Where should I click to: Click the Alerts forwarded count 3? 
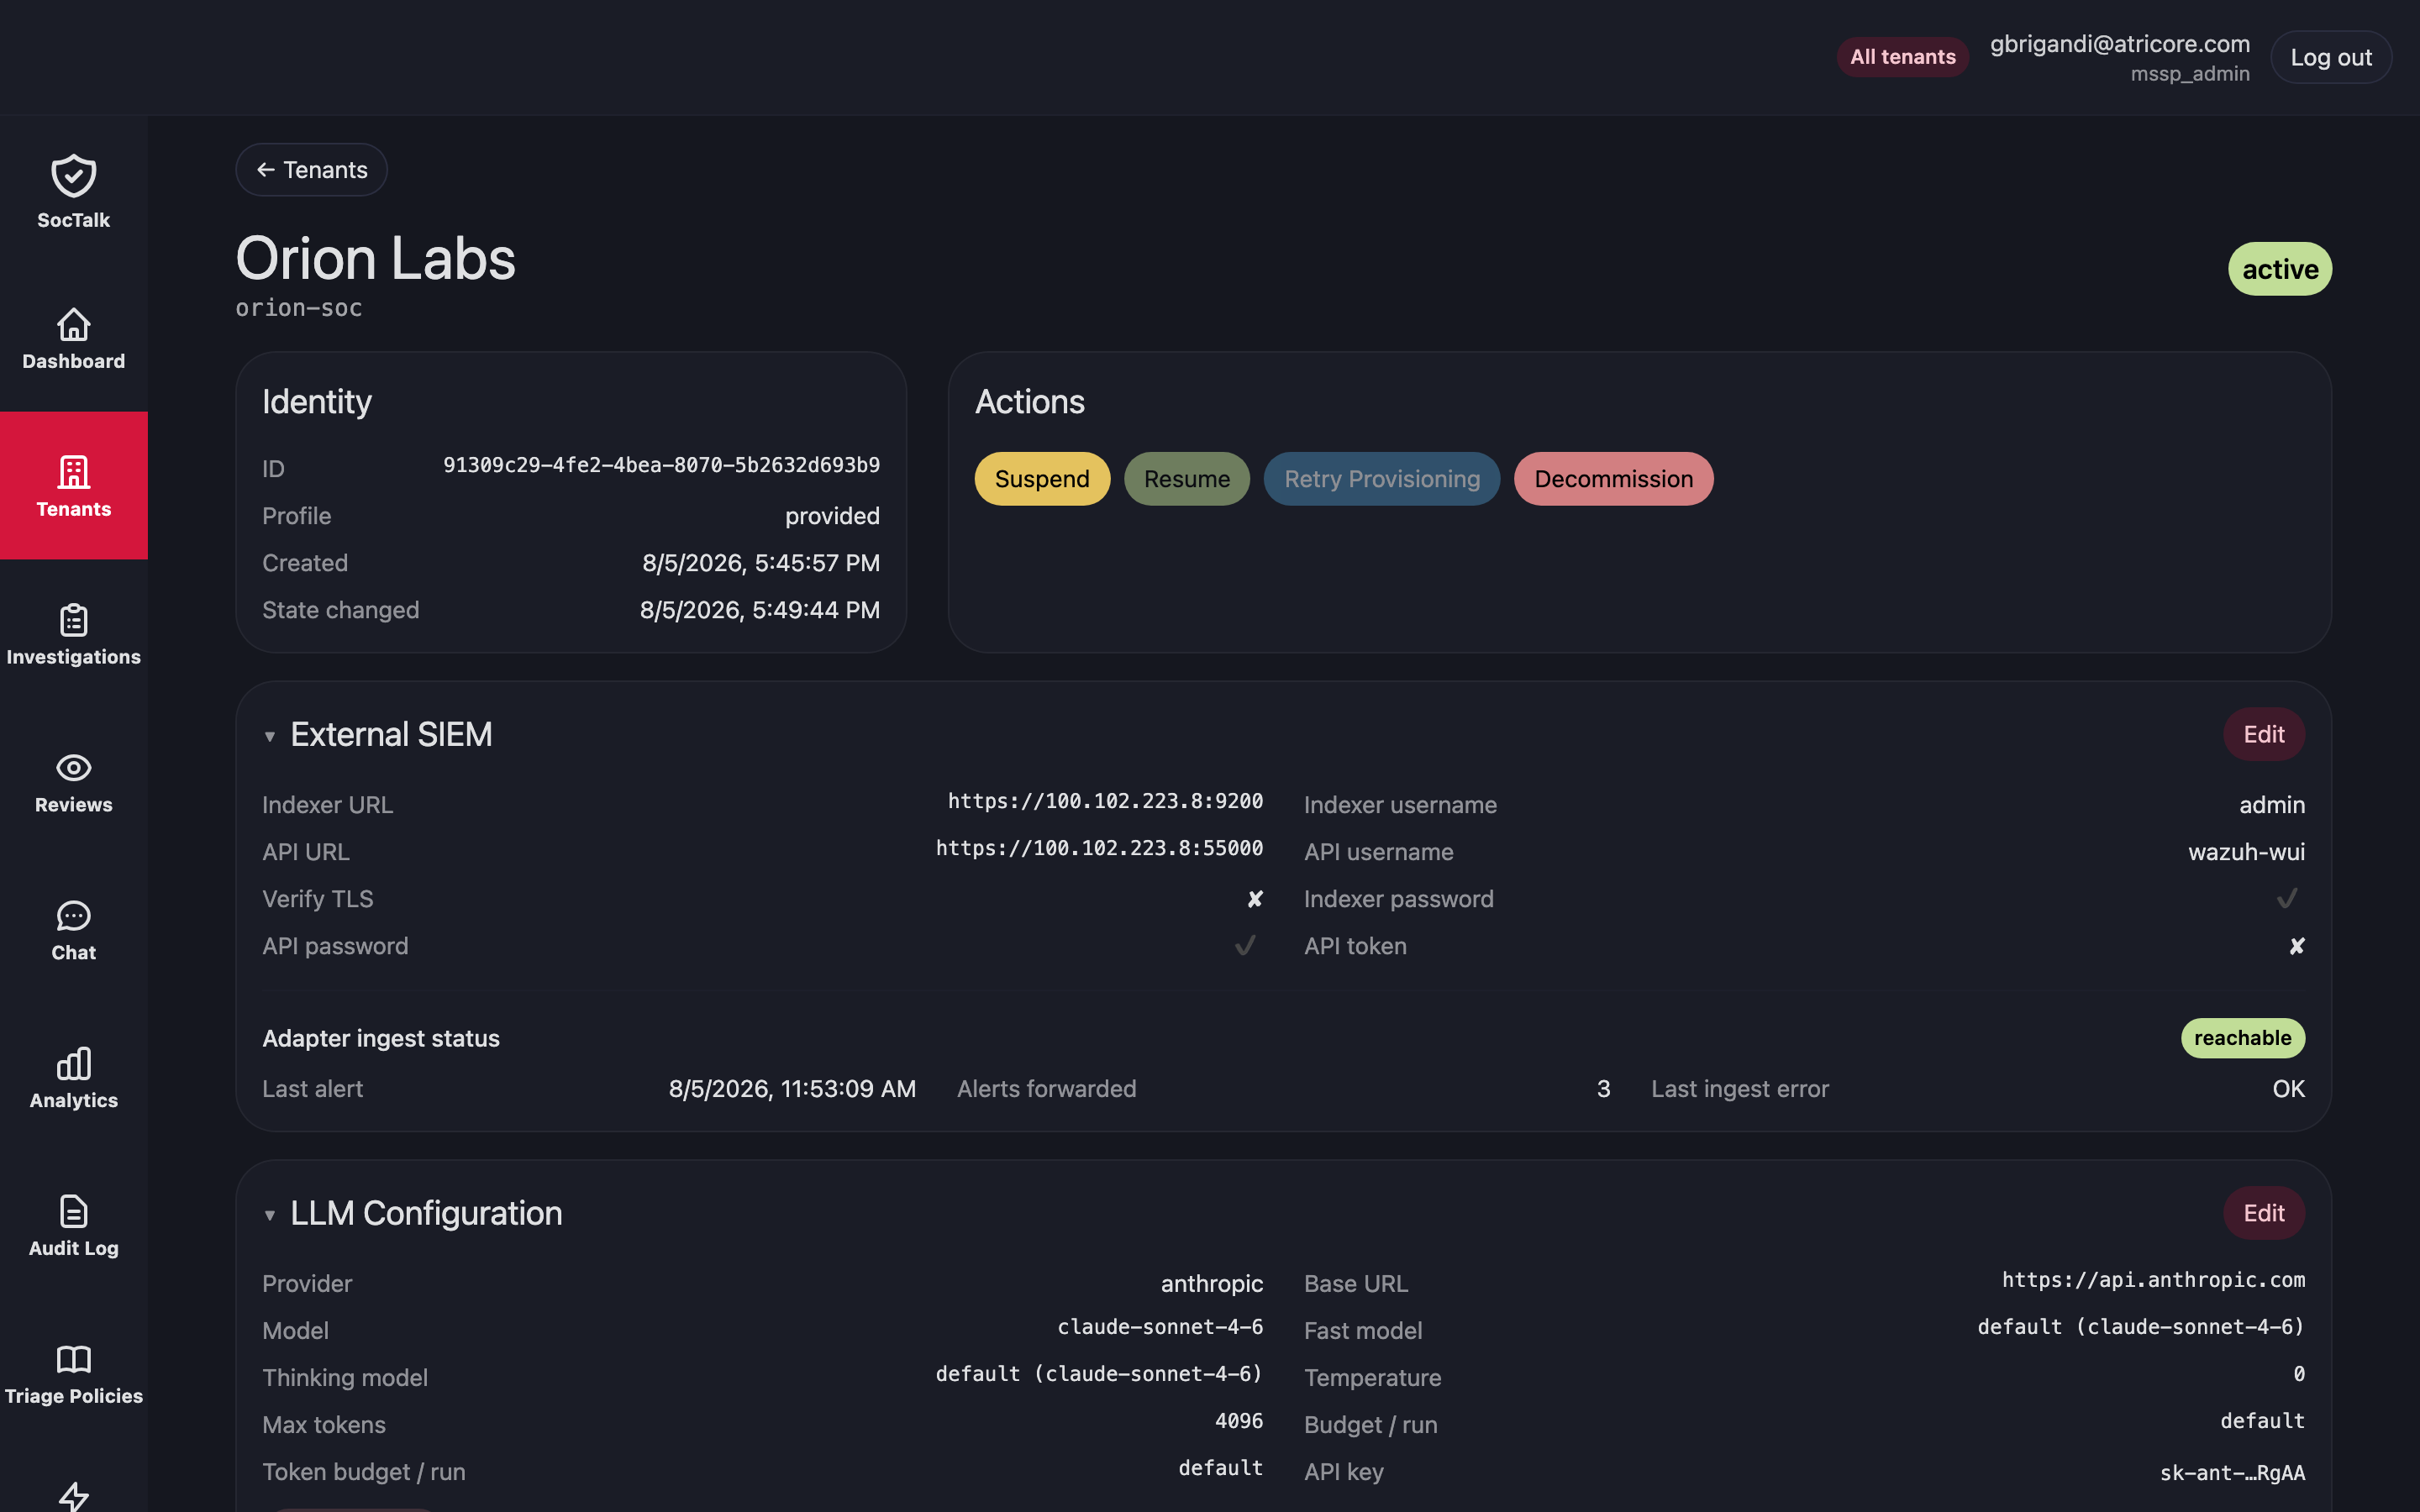[x=1603, y=1089]
